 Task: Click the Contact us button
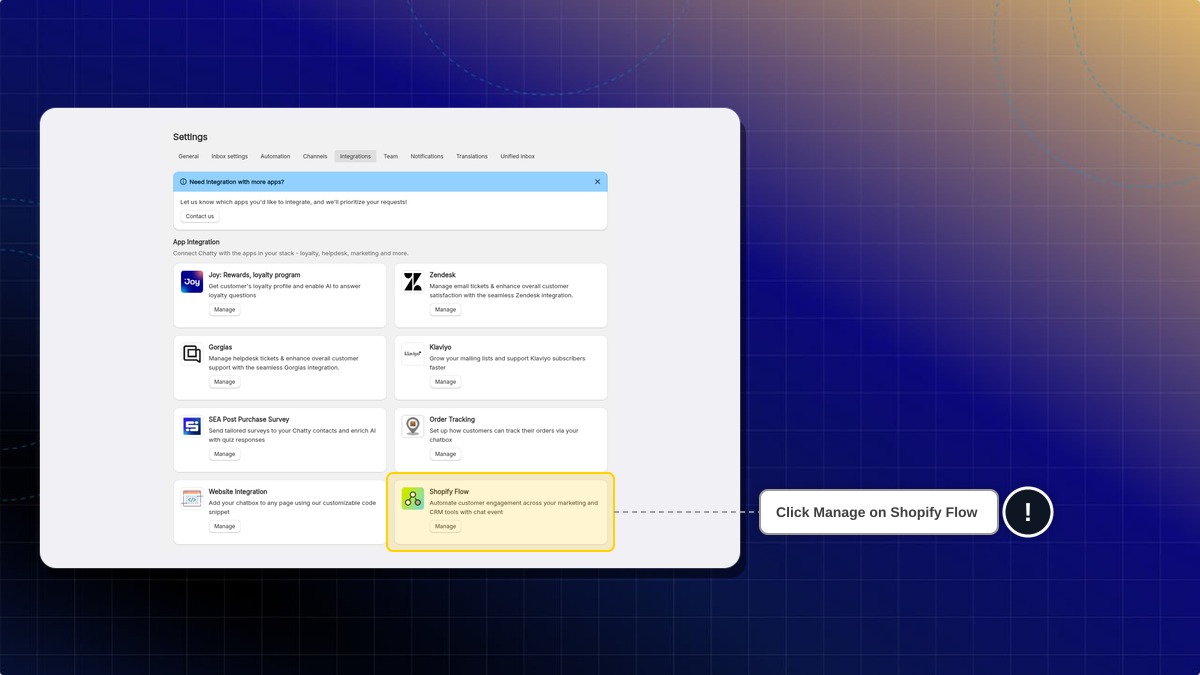[200, 216]
